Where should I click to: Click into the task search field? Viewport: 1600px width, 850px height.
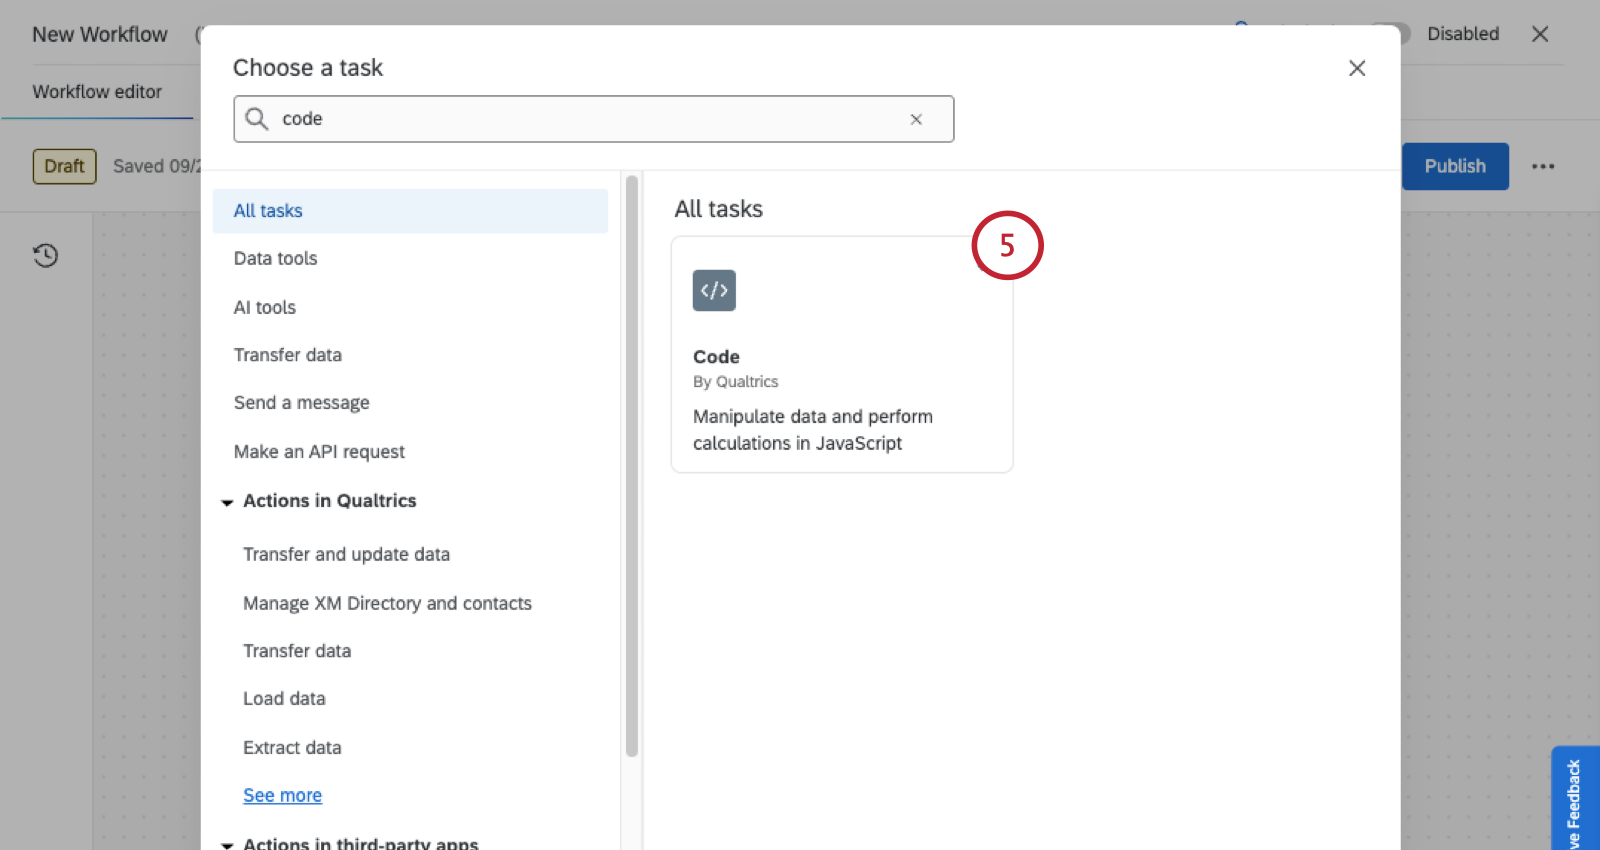pos(593,119)
